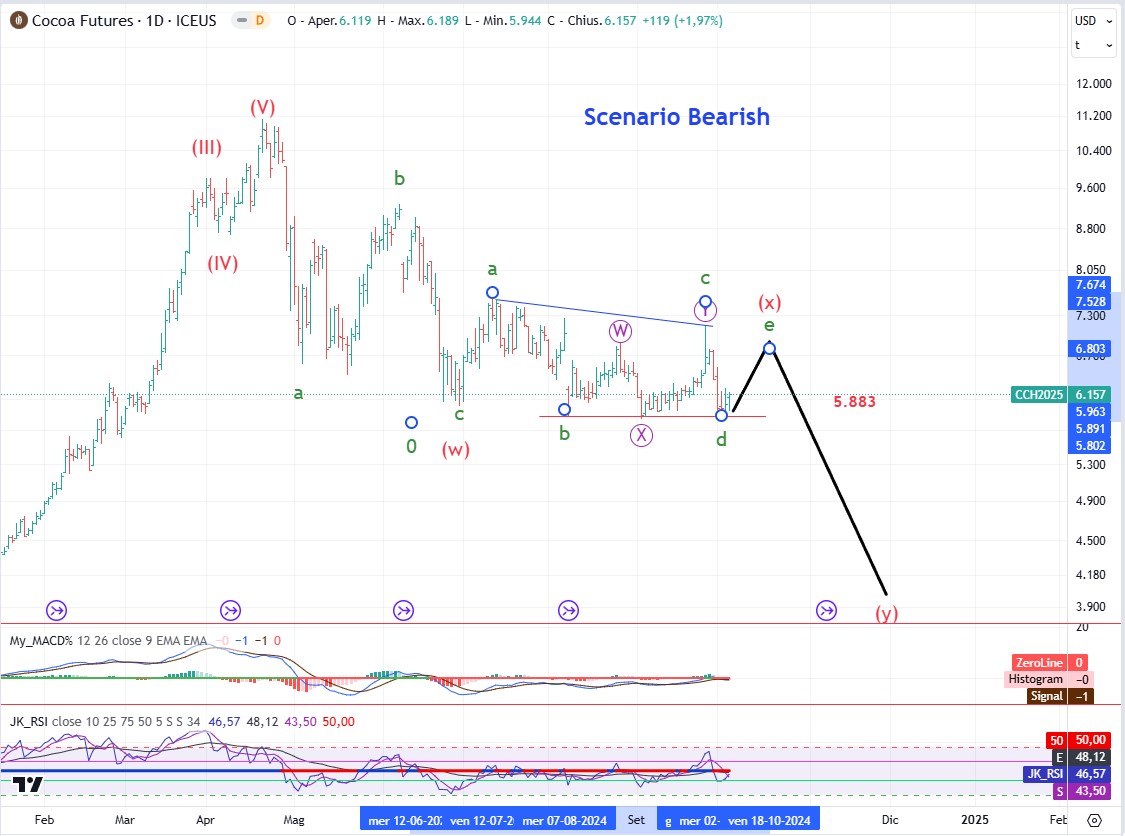Click the 'ven 18-10-2024' date label

pos(769,820)
